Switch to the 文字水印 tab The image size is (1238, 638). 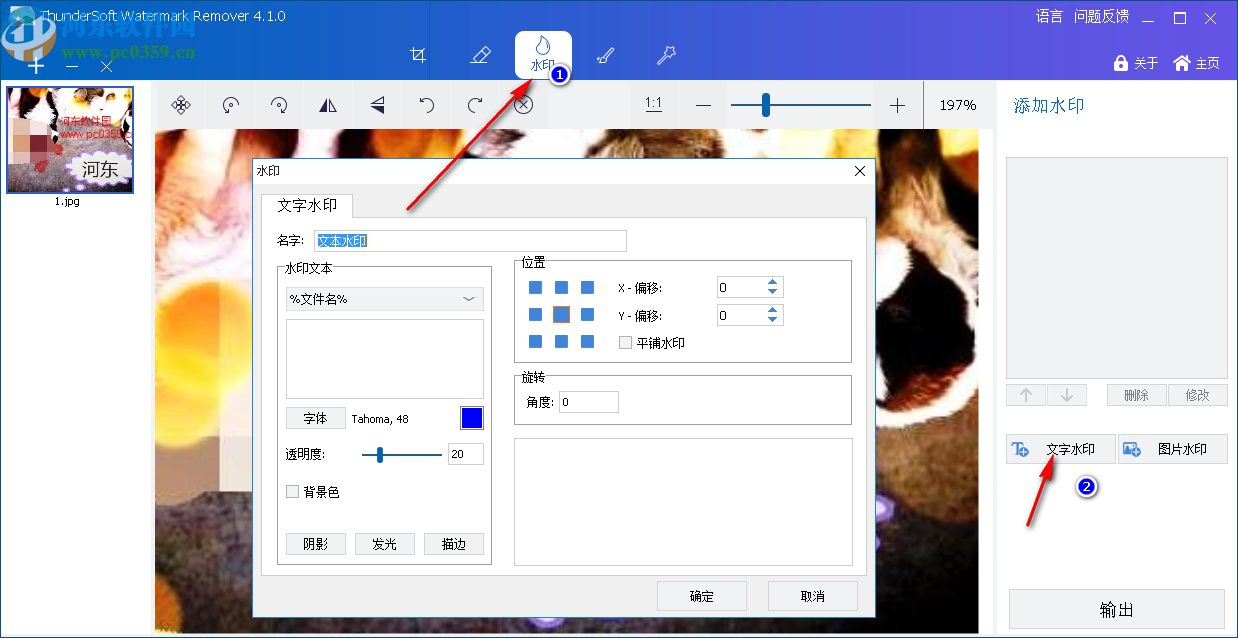(x=308, y=207)
